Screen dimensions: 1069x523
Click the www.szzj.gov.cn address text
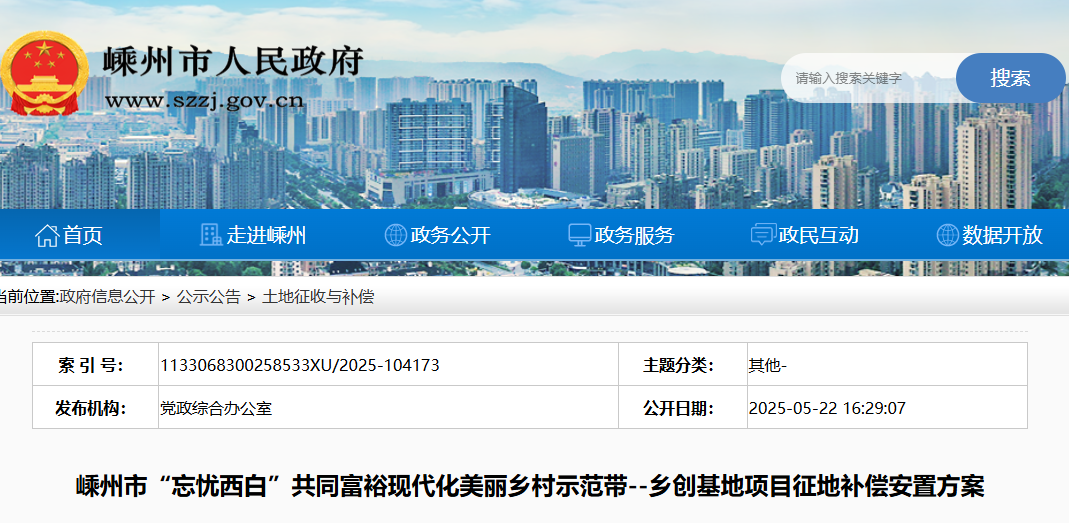click(x=204, y=100)
